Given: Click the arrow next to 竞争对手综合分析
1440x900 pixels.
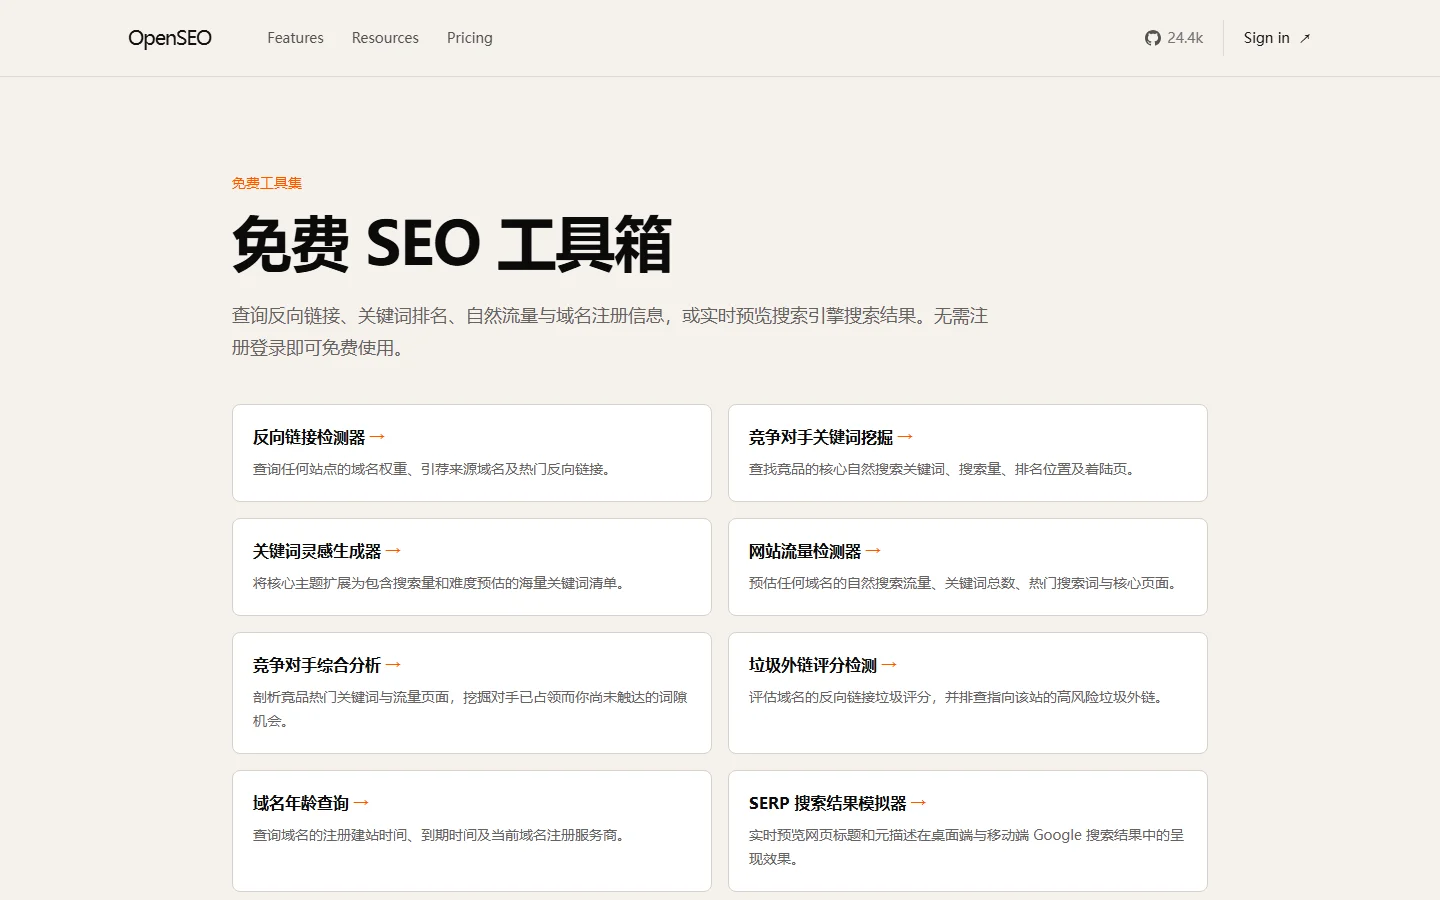Looking at the screenshot, I should click(393, 665).
